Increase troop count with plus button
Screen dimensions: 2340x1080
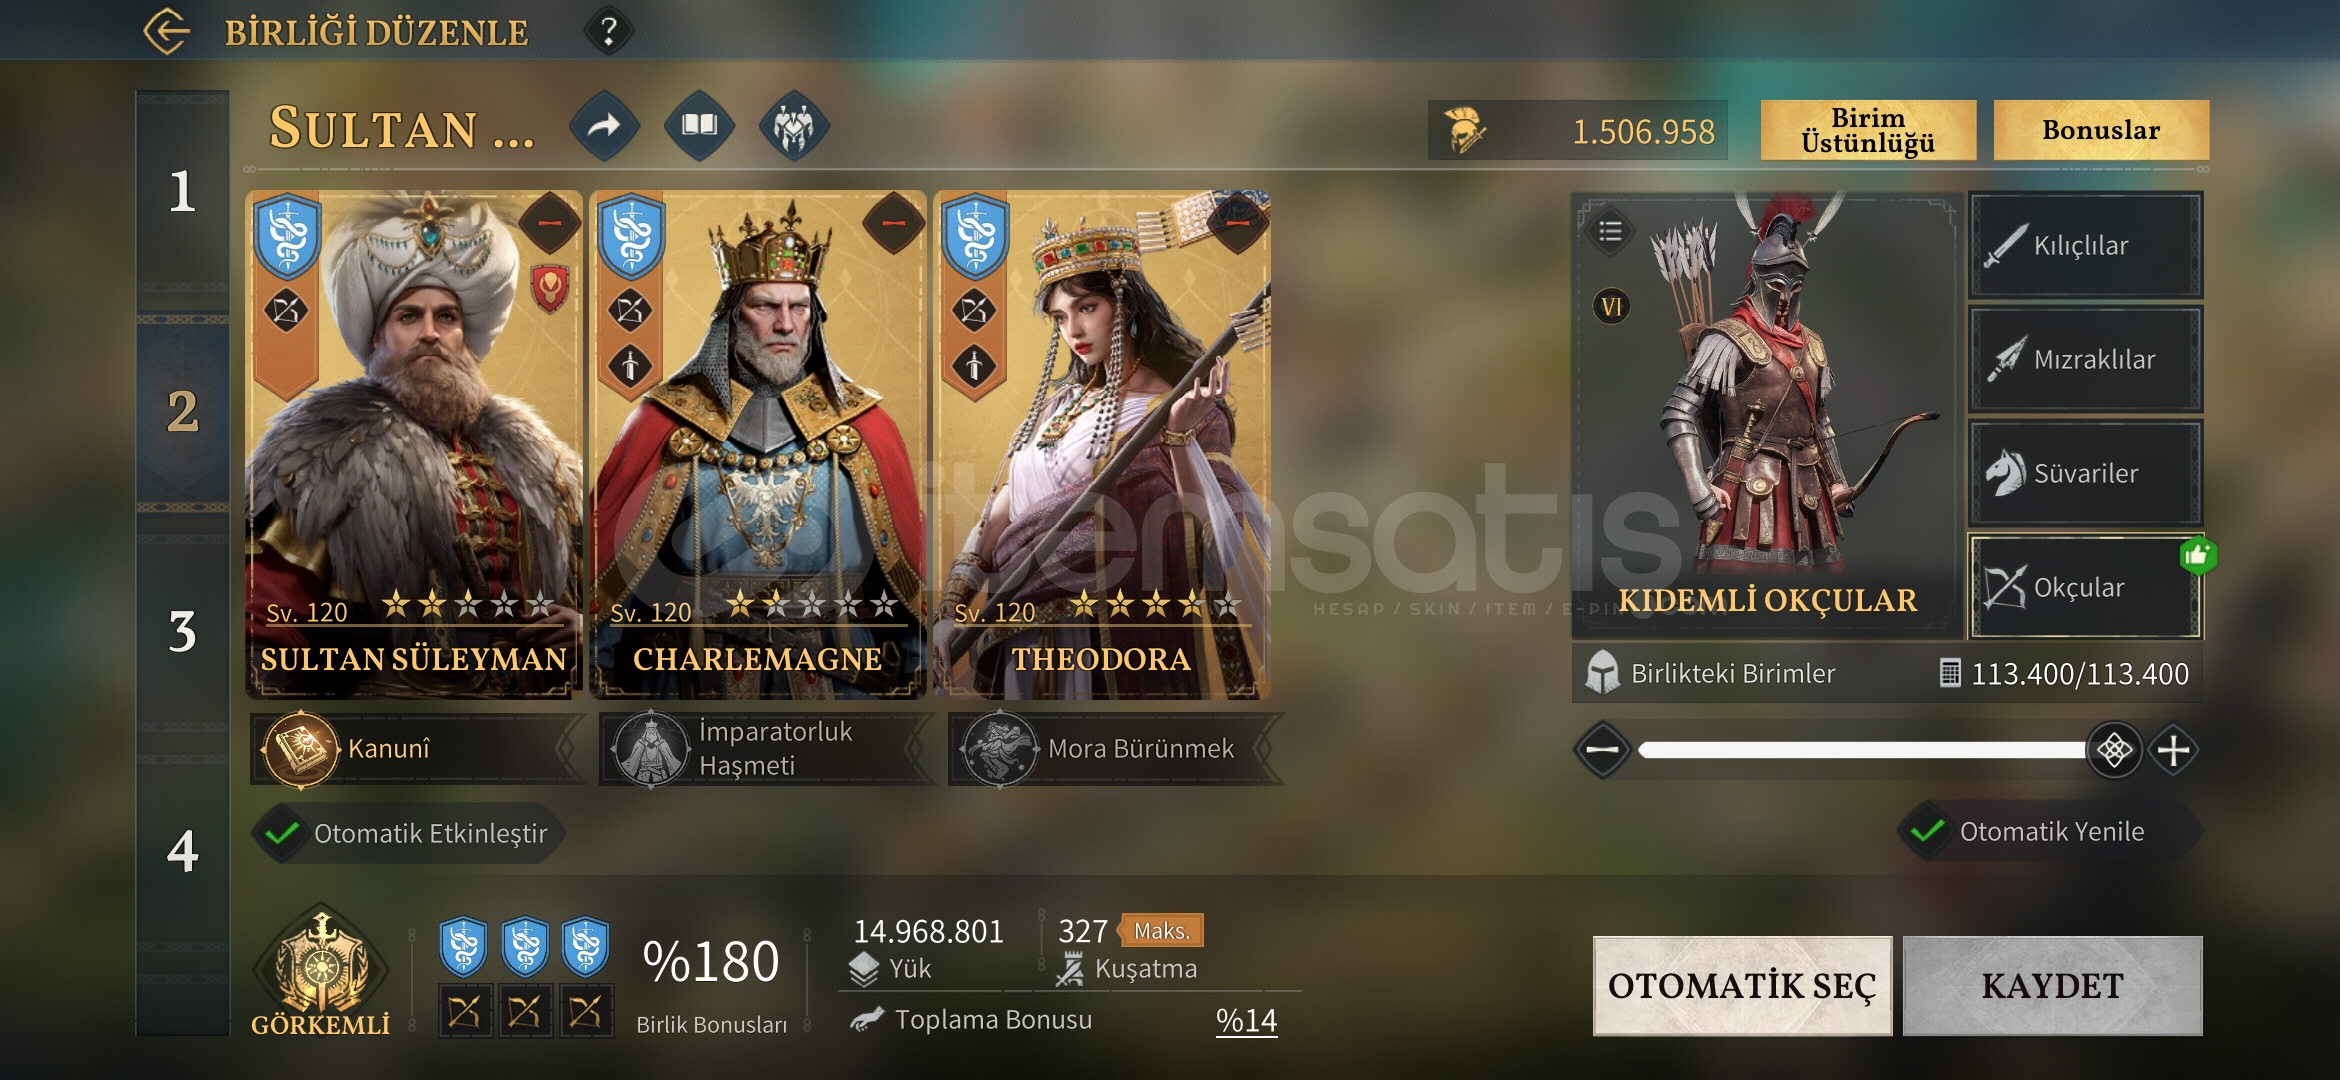pos(2173,750)
